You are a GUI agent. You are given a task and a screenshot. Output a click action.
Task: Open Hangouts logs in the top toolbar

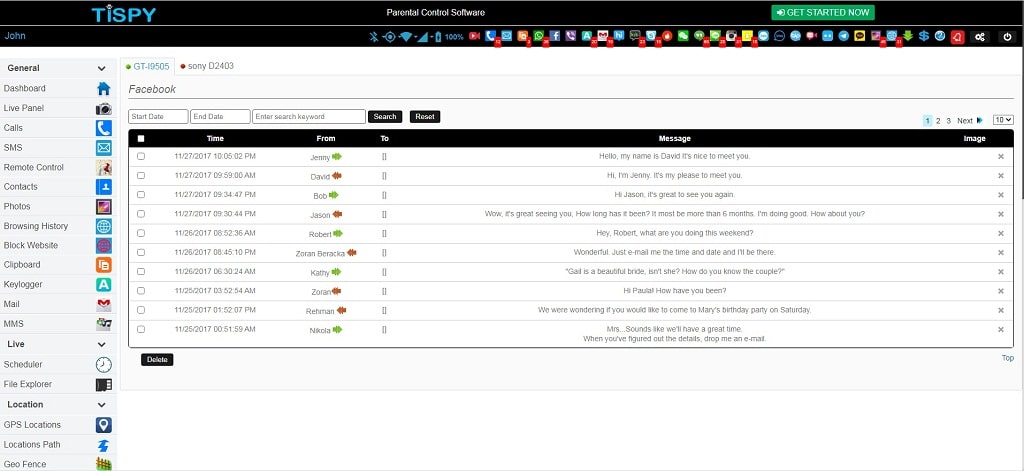699,36
